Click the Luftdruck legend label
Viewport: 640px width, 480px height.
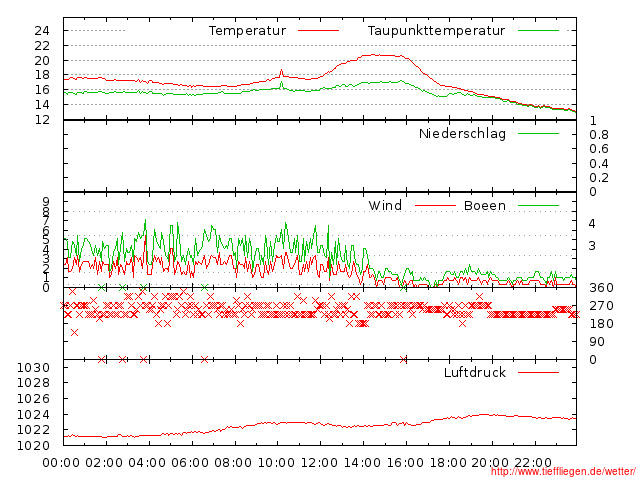tap(475, 372)
